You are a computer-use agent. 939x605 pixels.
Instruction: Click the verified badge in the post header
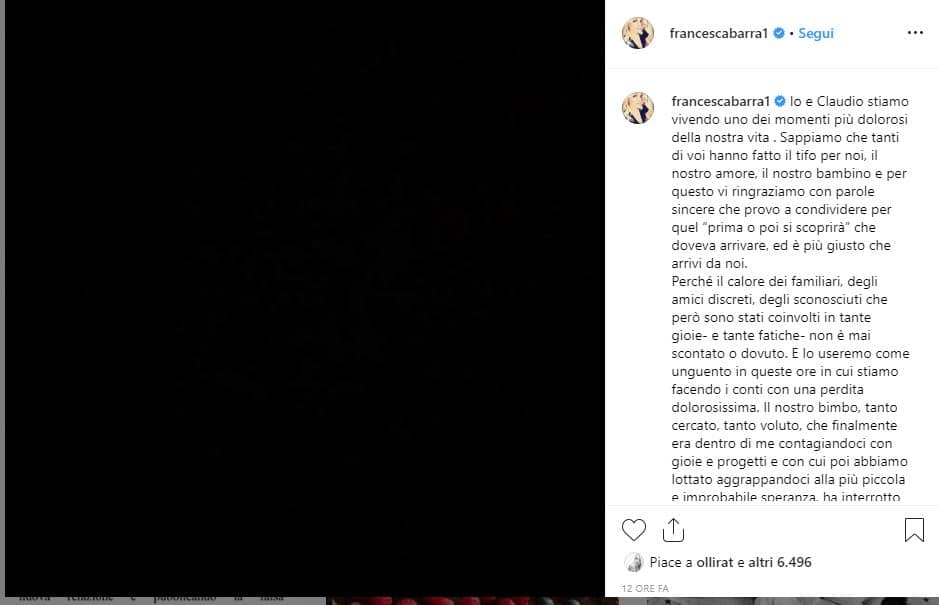pos(779,33)
